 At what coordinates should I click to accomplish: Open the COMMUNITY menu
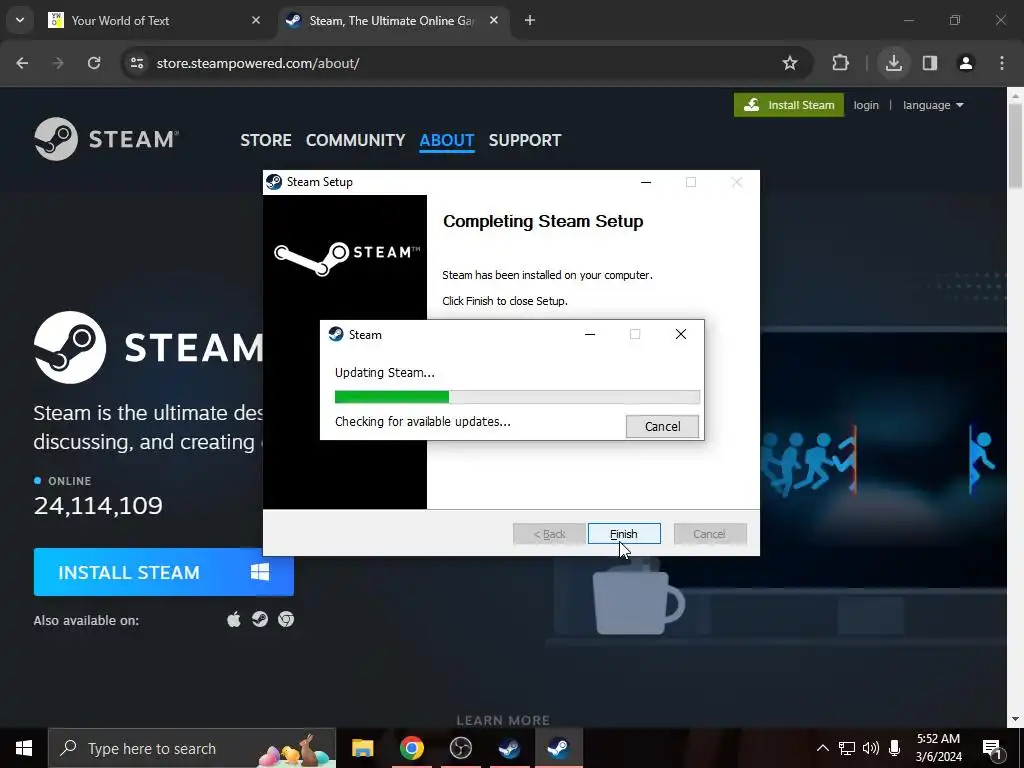pos(355,140)
